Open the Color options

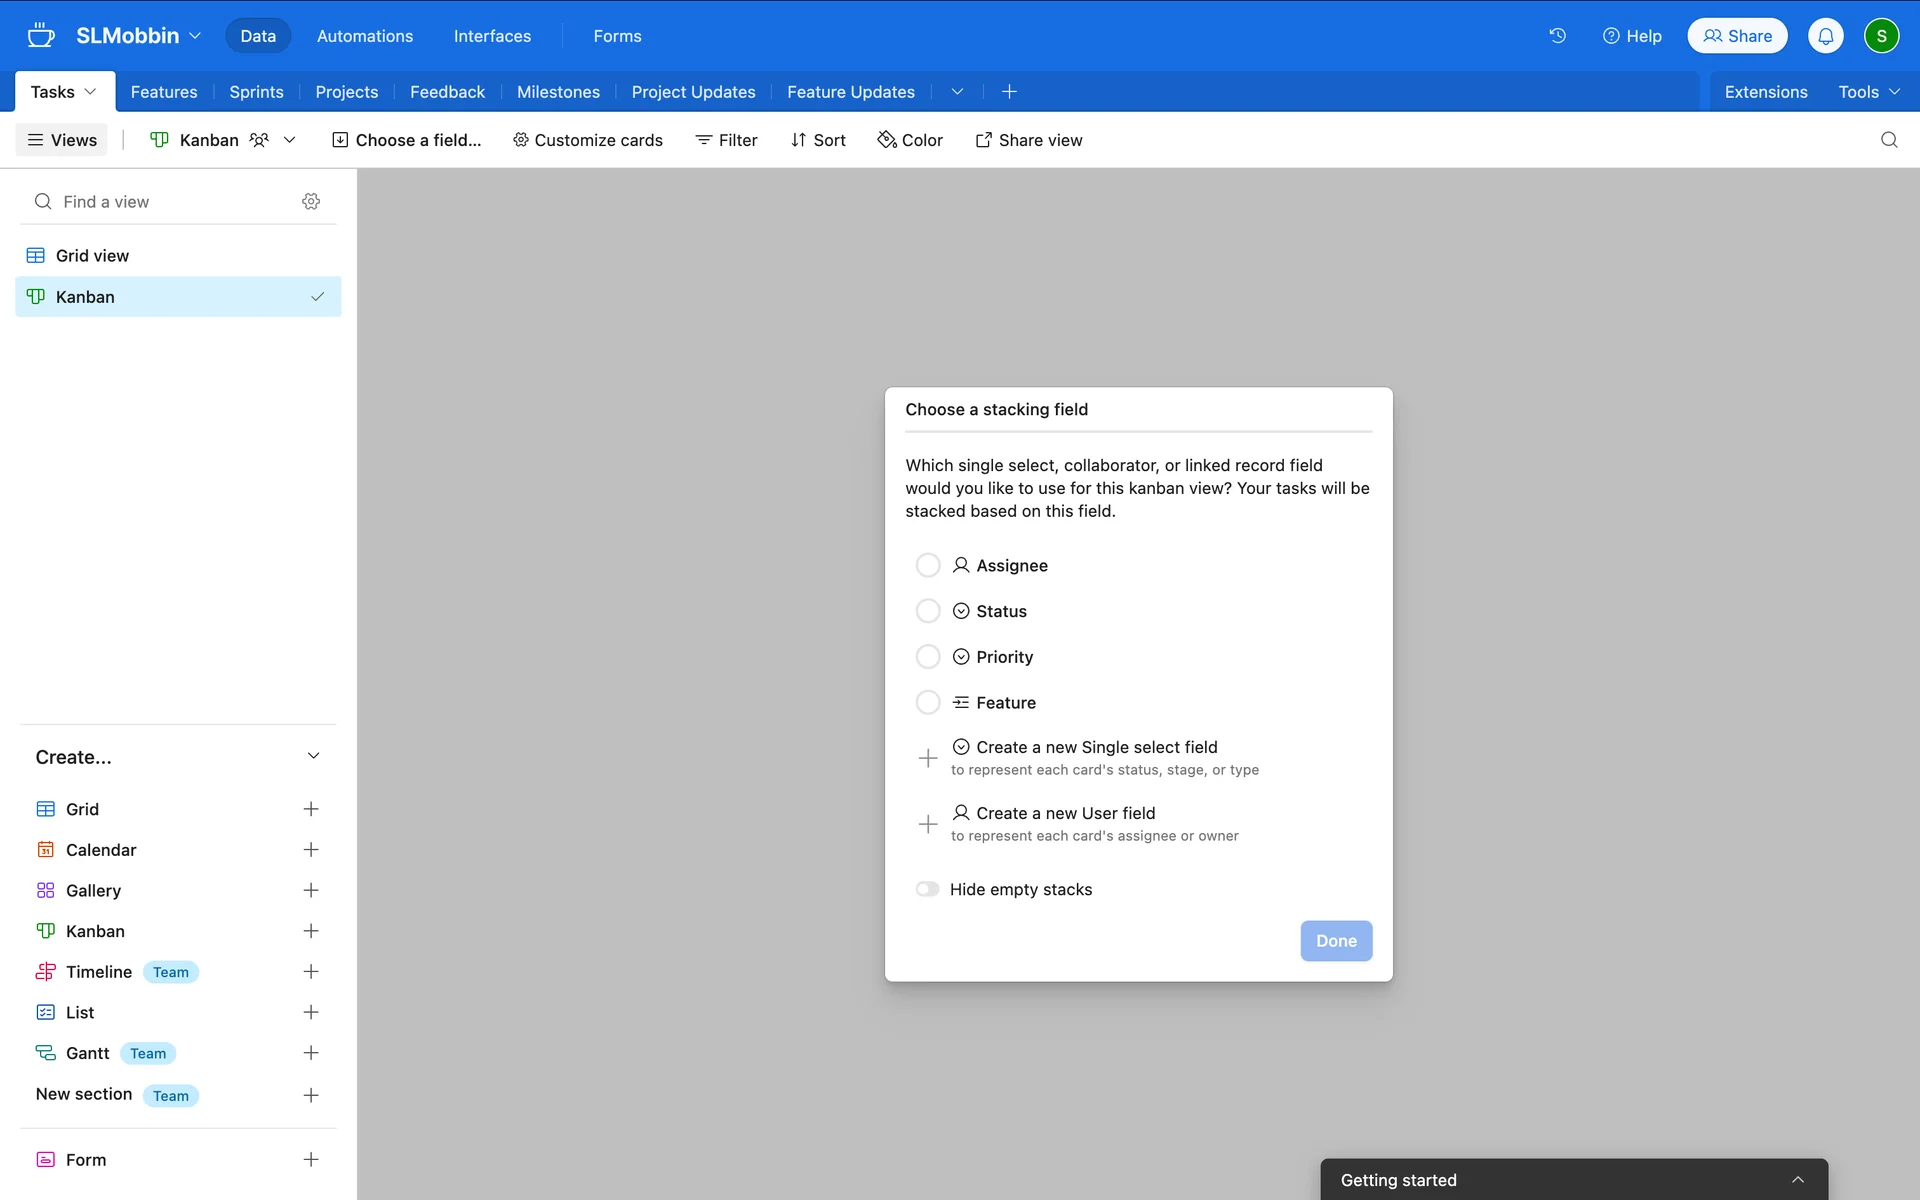point(909,140)
